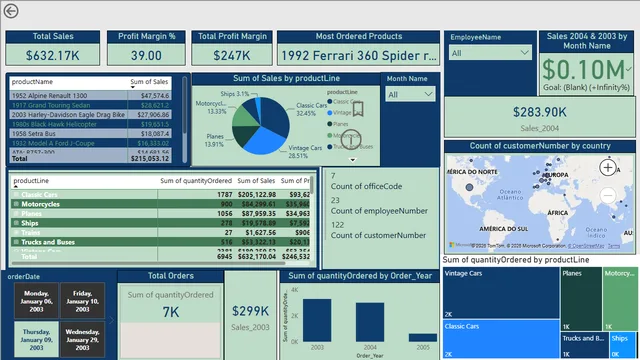
Task: Zoom out on the country map
Action: (x=608, y=196)
